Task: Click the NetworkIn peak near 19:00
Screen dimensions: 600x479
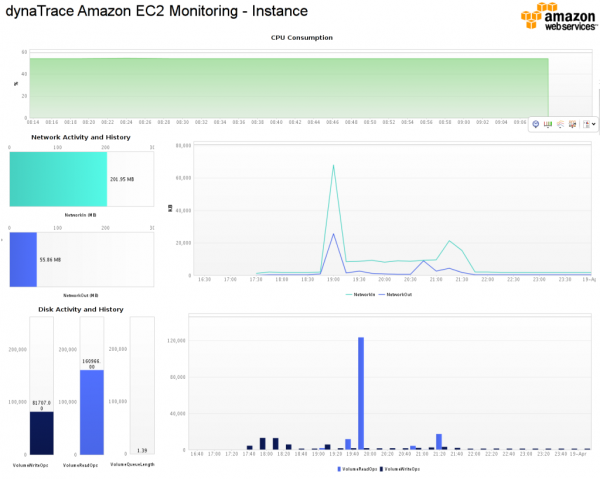Action: [333, 165]
